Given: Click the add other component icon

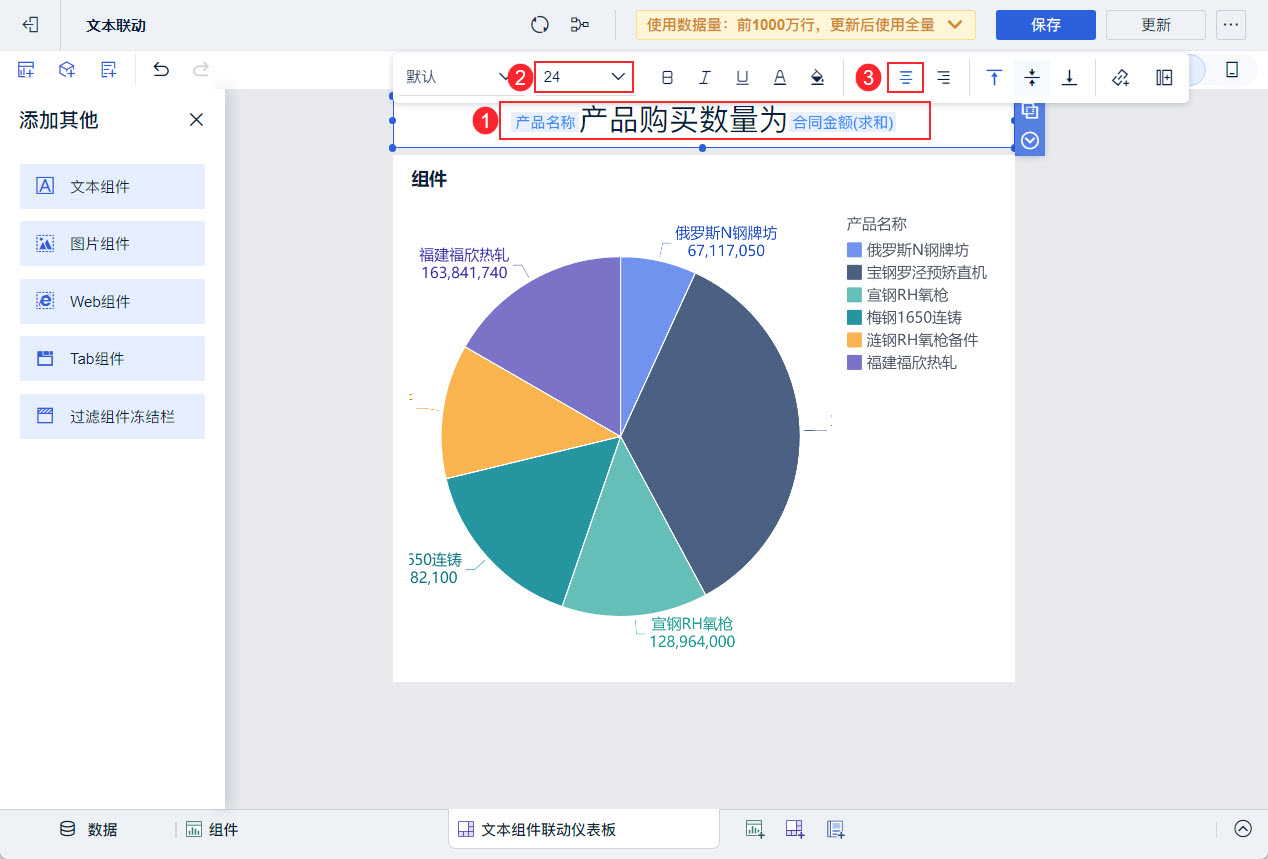Looking at the screenshot, I should click(108, 69).
